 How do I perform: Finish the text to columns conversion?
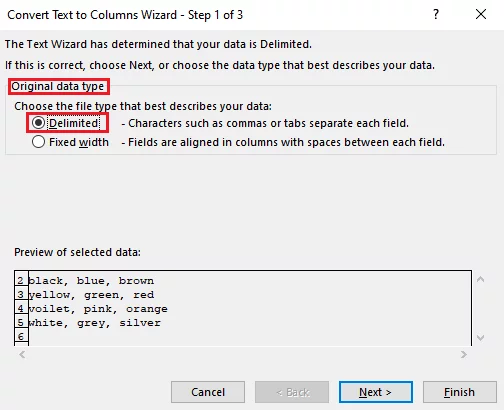[460, 392]
